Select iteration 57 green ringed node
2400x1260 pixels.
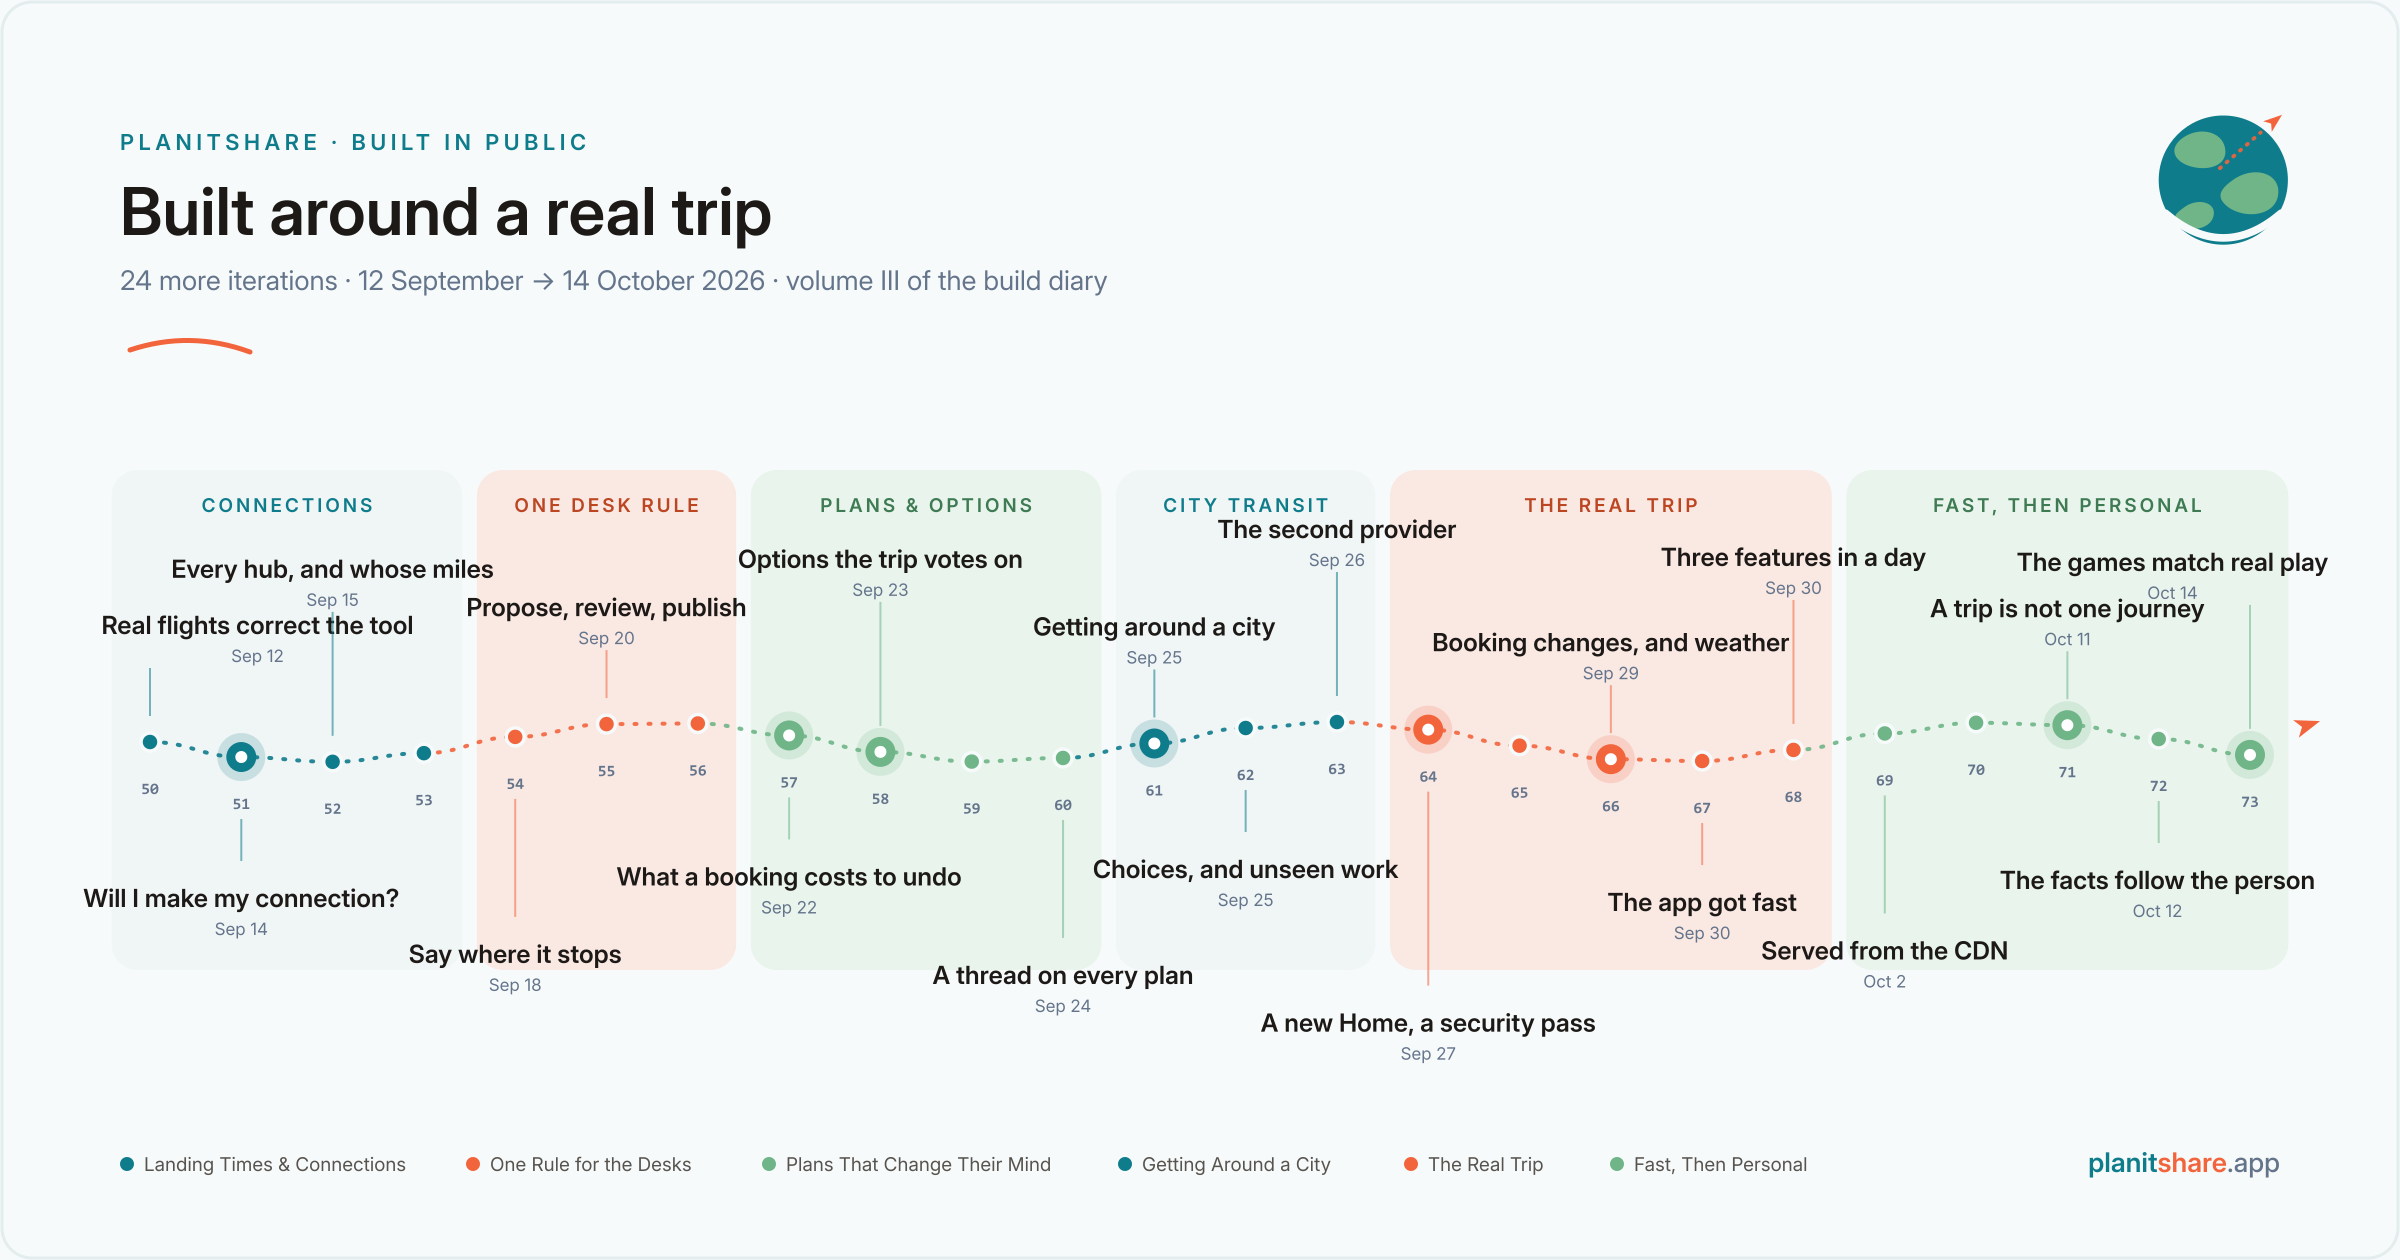tap(789, 736)
